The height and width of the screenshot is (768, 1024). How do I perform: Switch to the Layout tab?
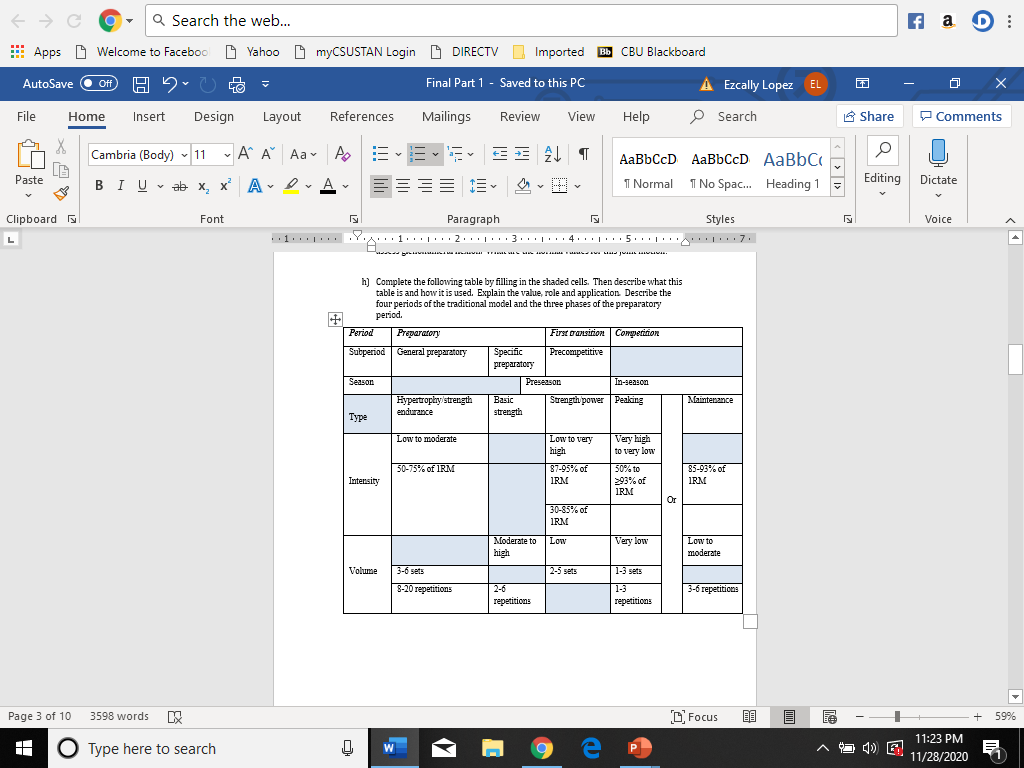tap(281, 117)
